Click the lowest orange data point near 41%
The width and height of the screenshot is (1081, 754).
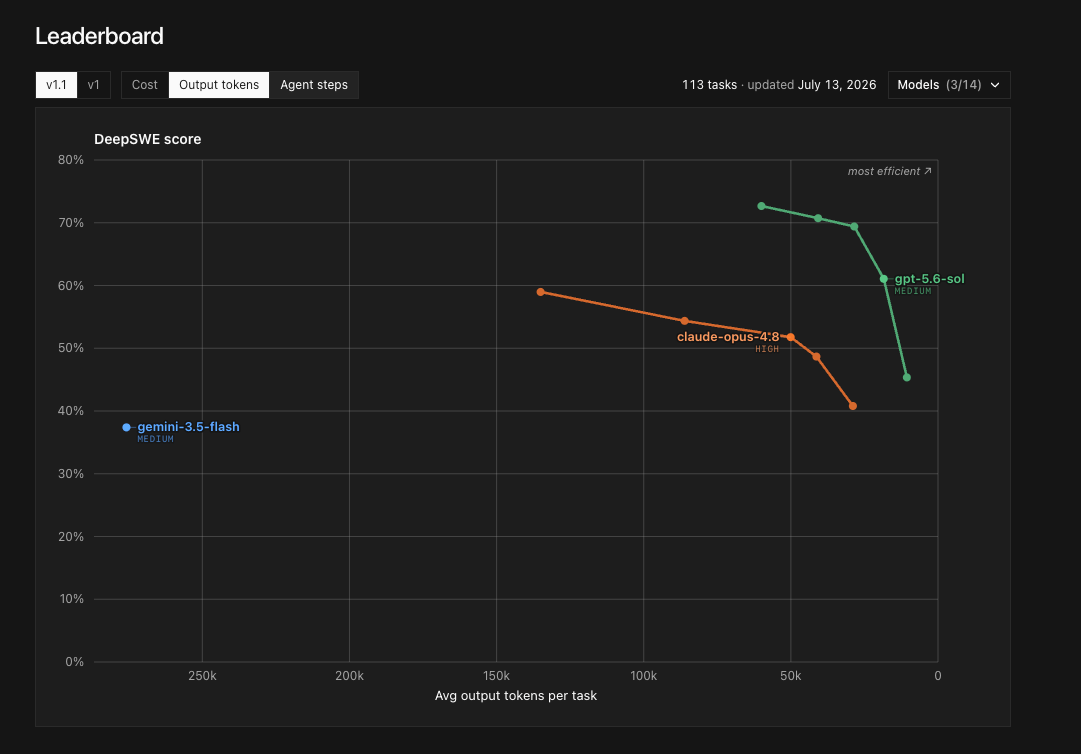853,406
